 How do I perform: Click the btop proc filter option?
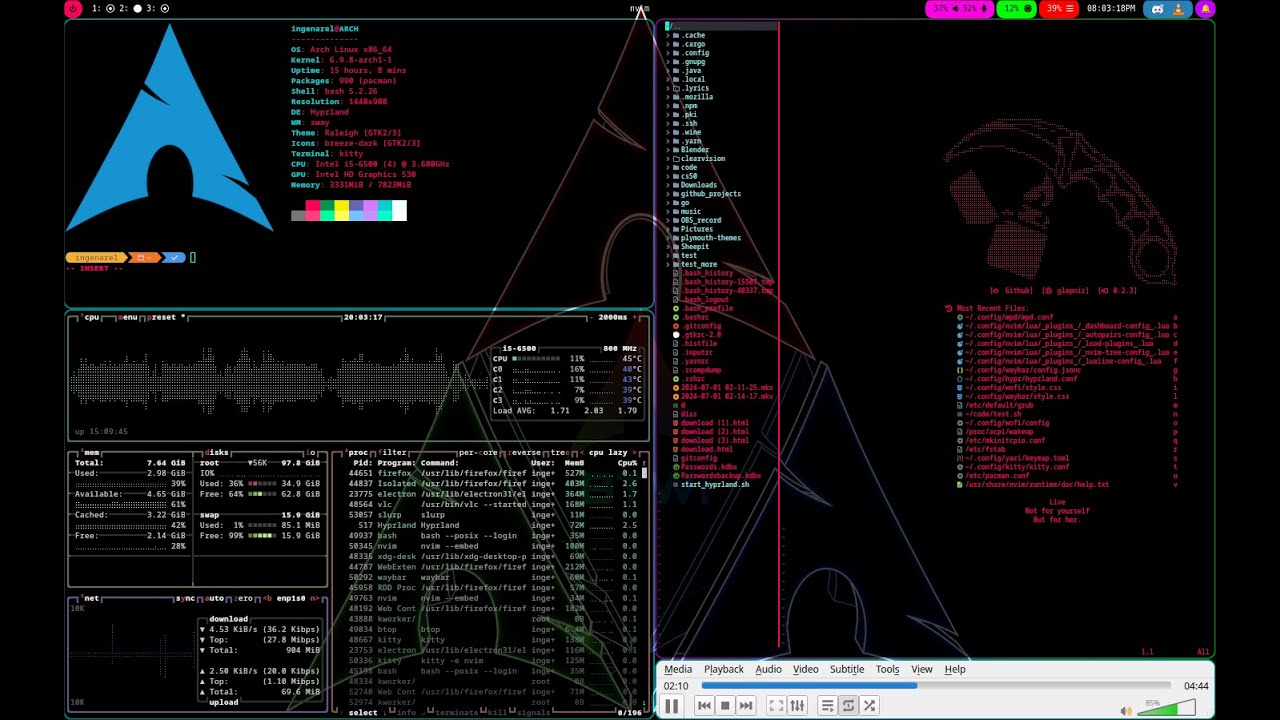(393, 452)
